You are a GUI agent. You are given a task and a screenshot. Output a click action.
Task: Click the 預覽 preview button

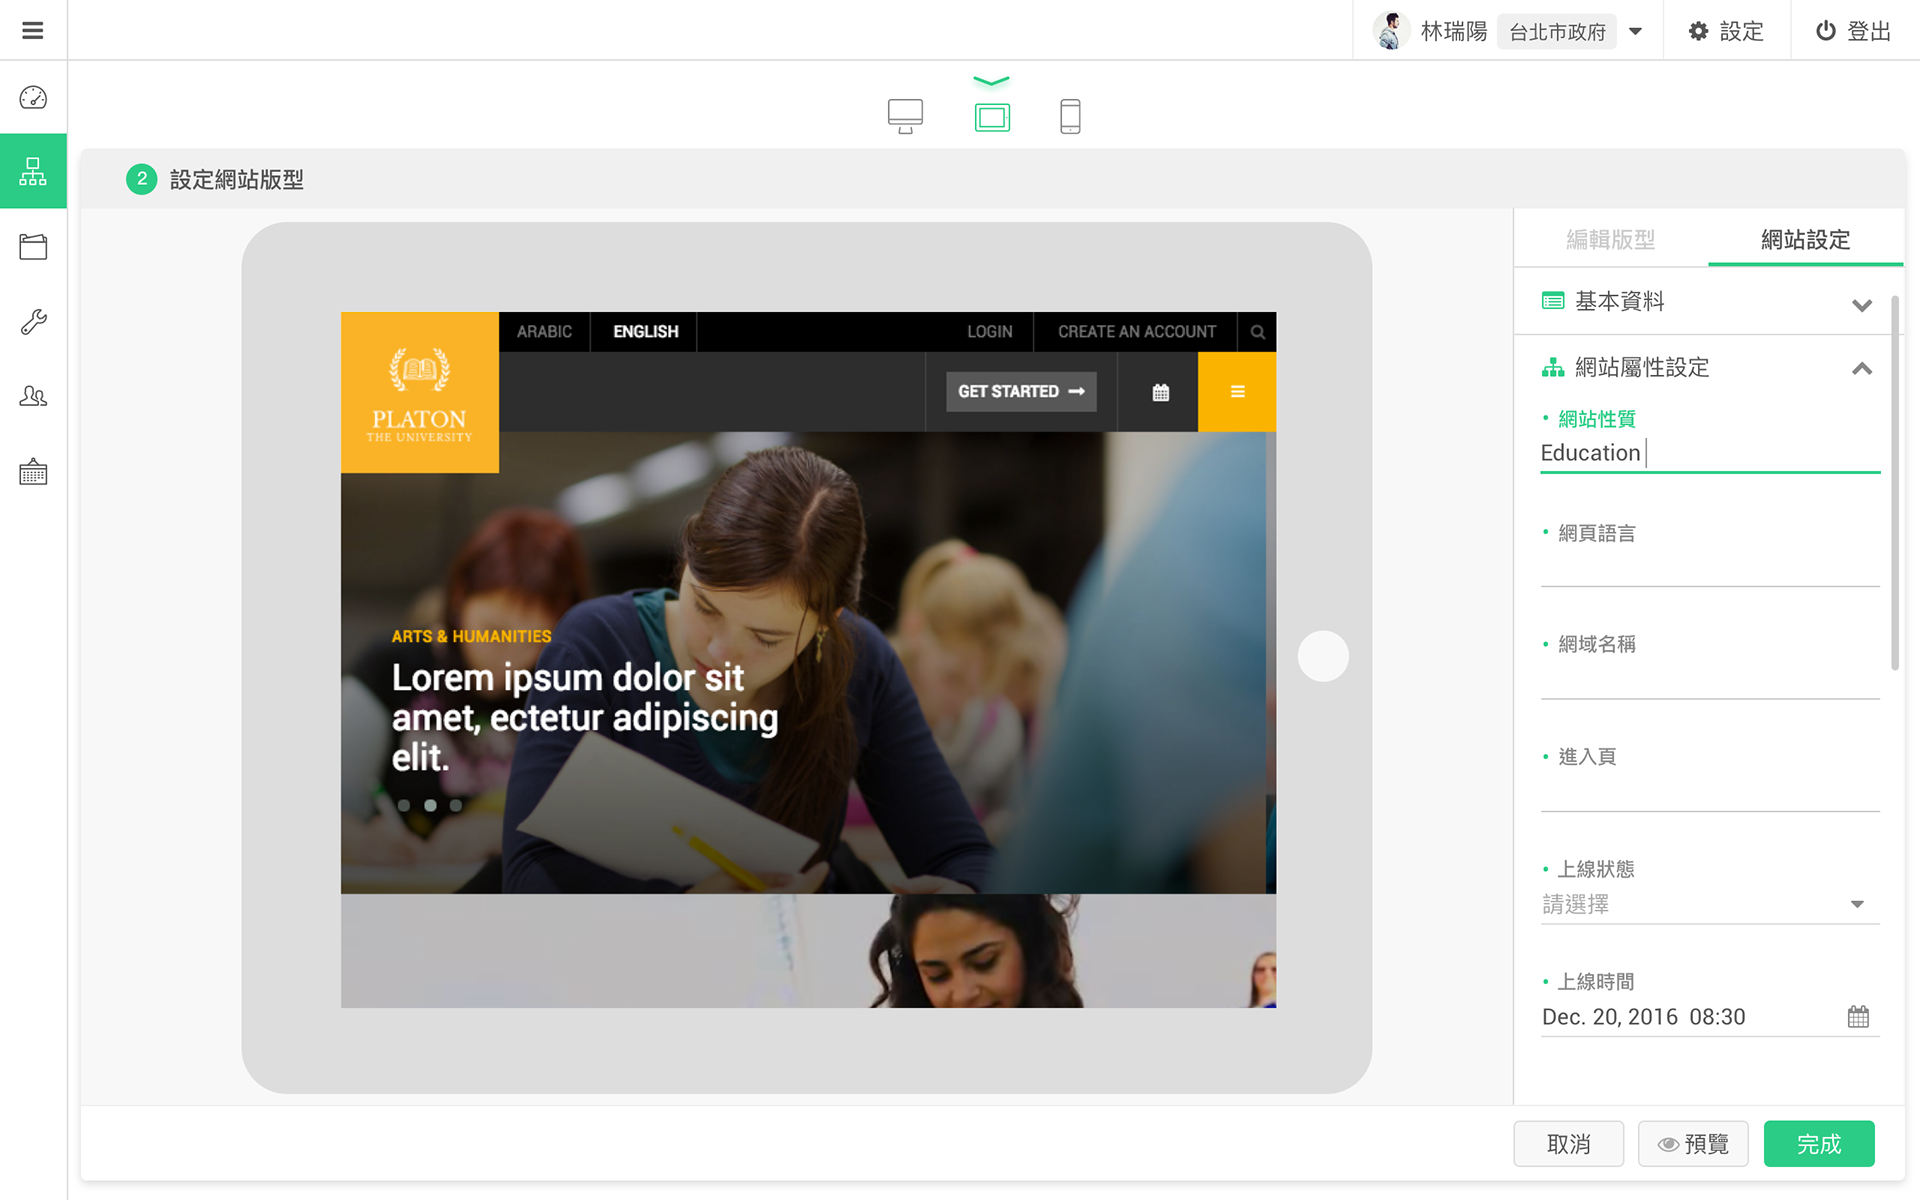pos(1693,1144)
